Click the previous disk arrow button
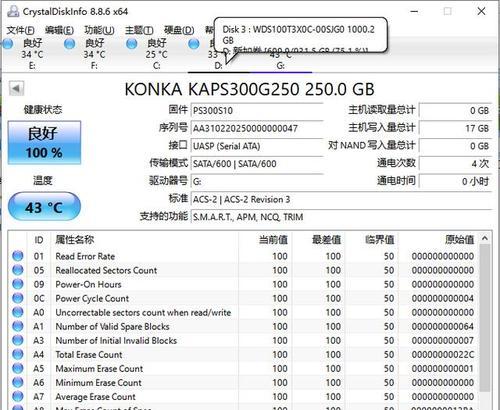The image size is (500, 410). pos(16,89)
